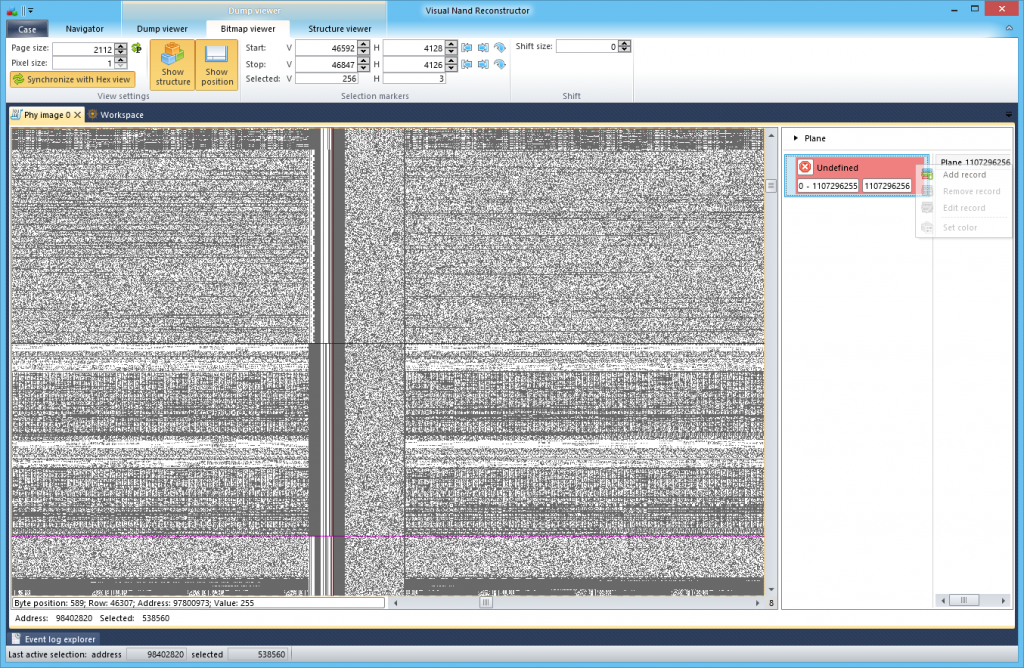Click the Shift size input field

[x=588, y=46]
